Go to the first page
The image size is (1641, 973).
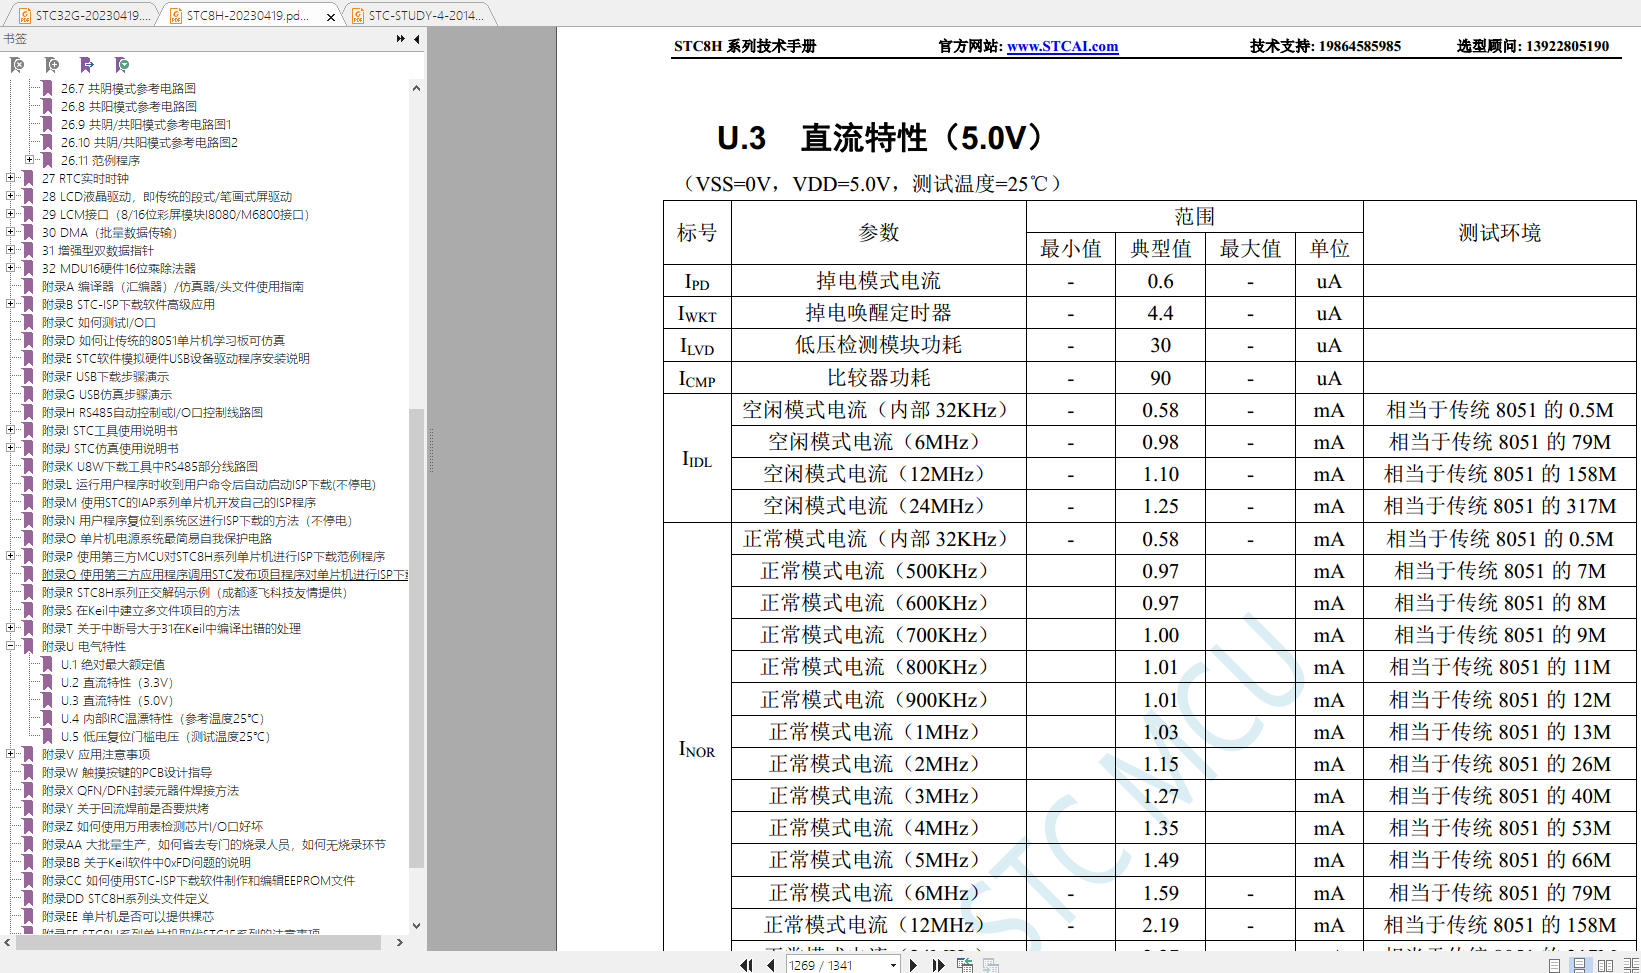pos(746,965)
